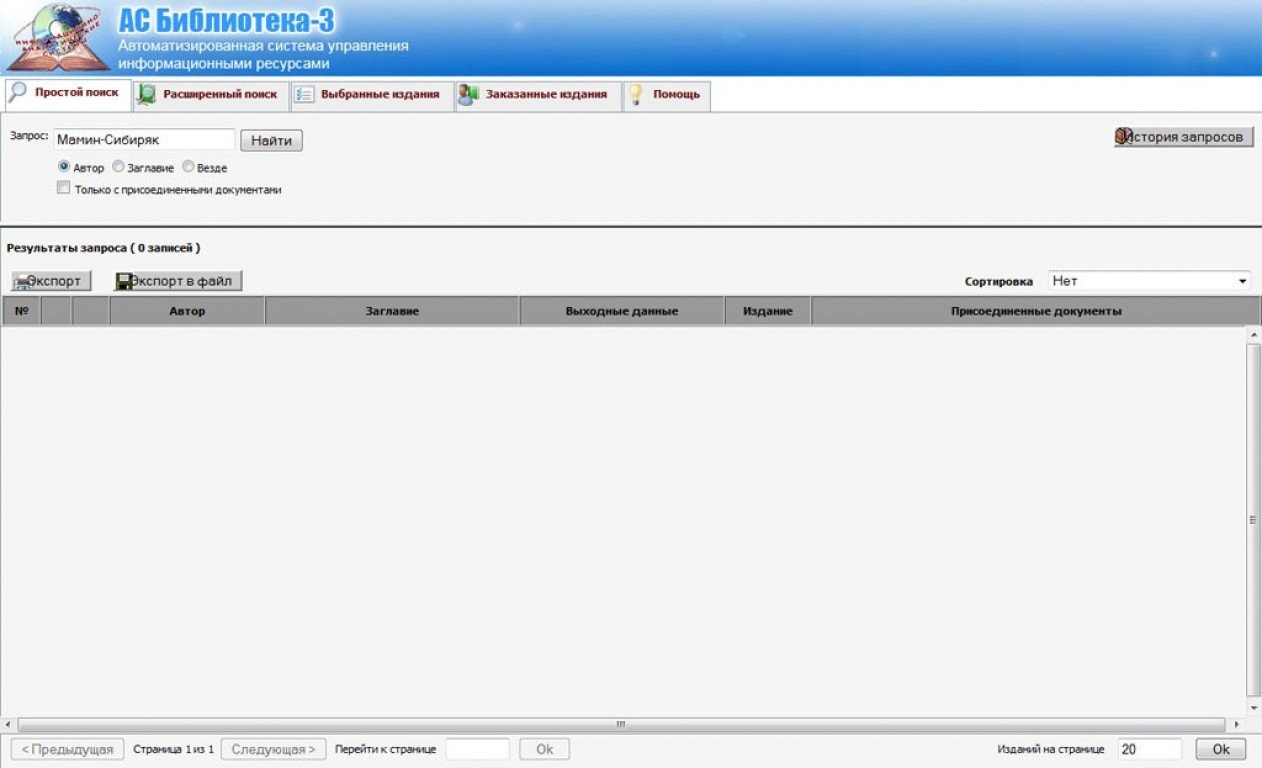Select the Автор radio button
This screenshot has height=768, width=1262.
(64, 167)
